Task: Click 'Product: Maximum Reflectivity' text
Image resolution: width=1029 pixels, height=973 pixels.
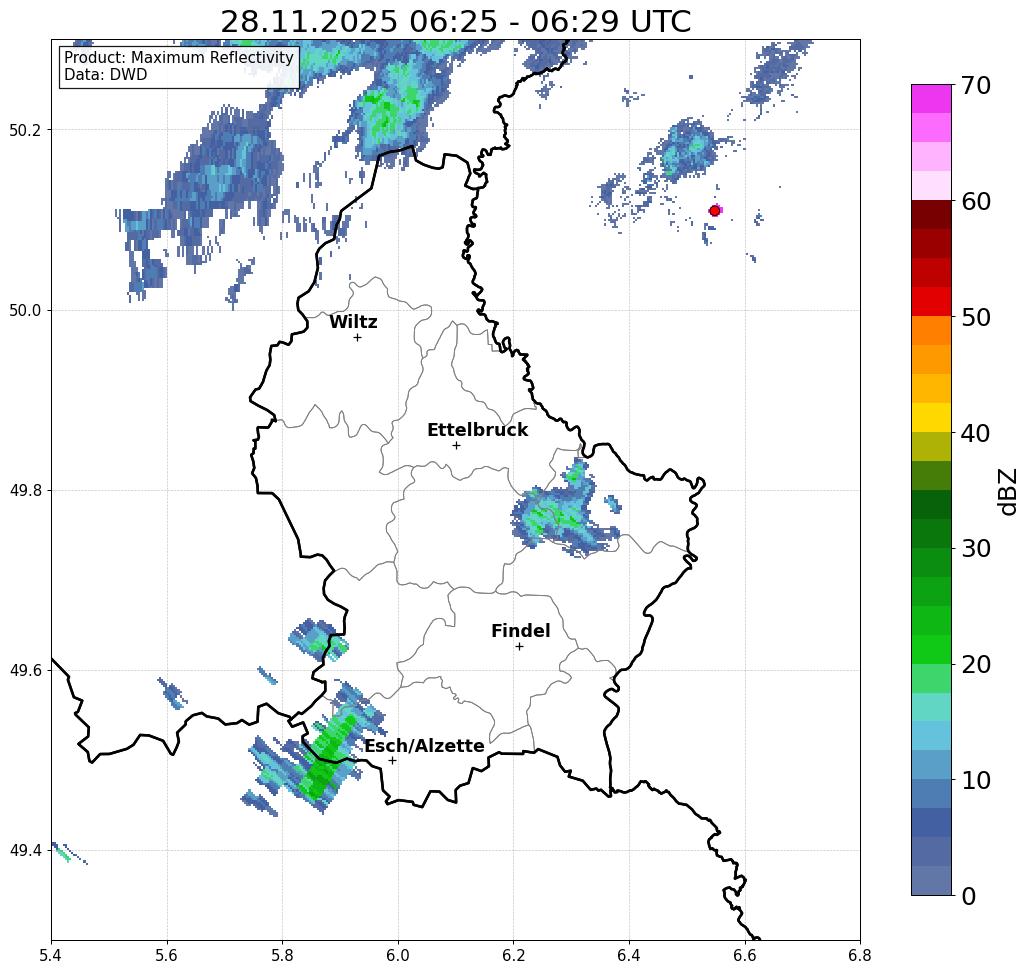Action: (x=178, y=58)
